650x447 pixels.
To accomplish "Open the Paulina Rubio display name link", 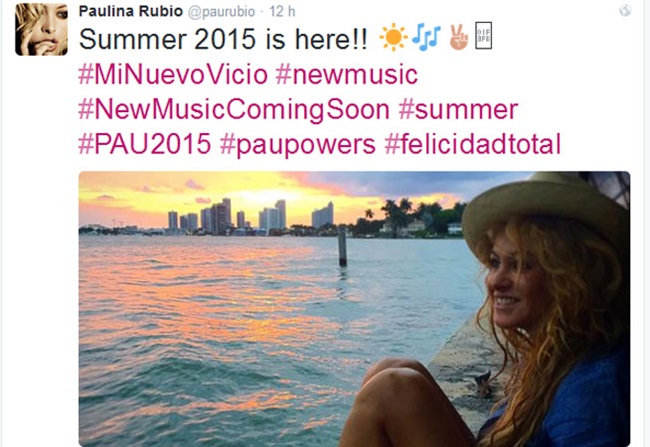I will (x=131, y=11).
